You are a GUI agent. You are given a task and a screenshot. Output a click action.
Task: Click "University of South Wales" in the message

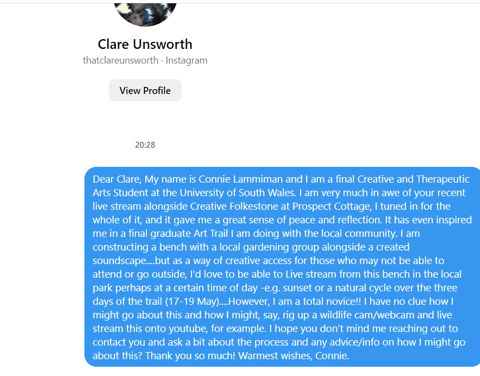click(237, 193)
